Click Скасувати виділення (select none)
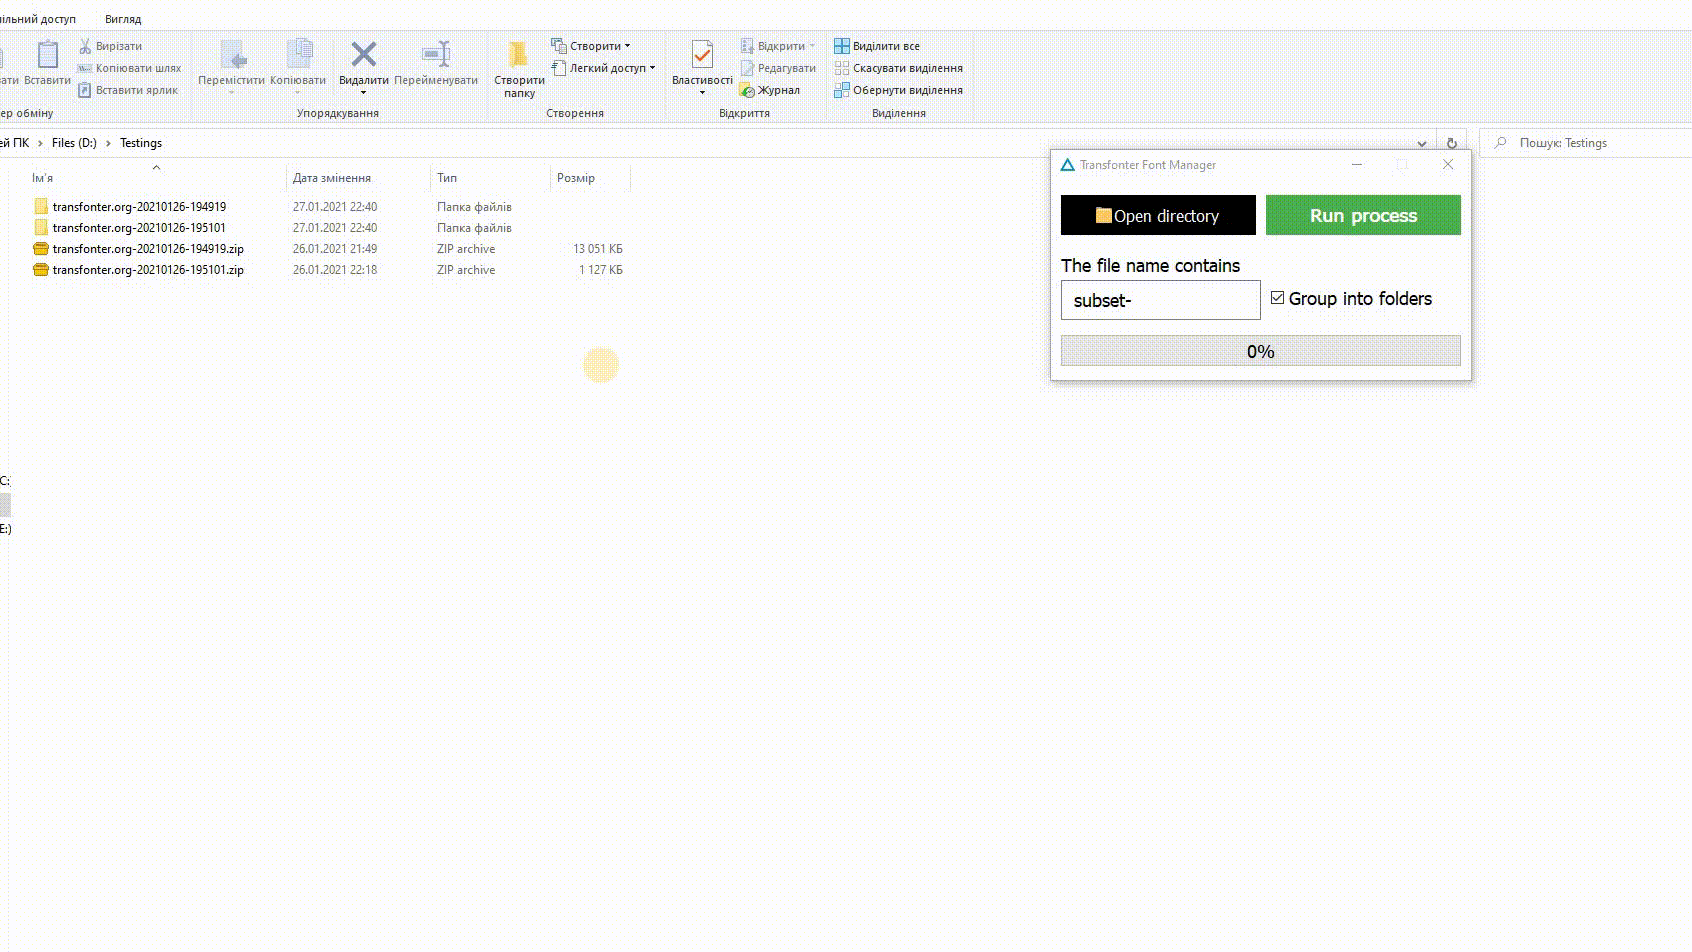Image resolution: width=1692 pixels, height=952 pixels. [898, 68]
